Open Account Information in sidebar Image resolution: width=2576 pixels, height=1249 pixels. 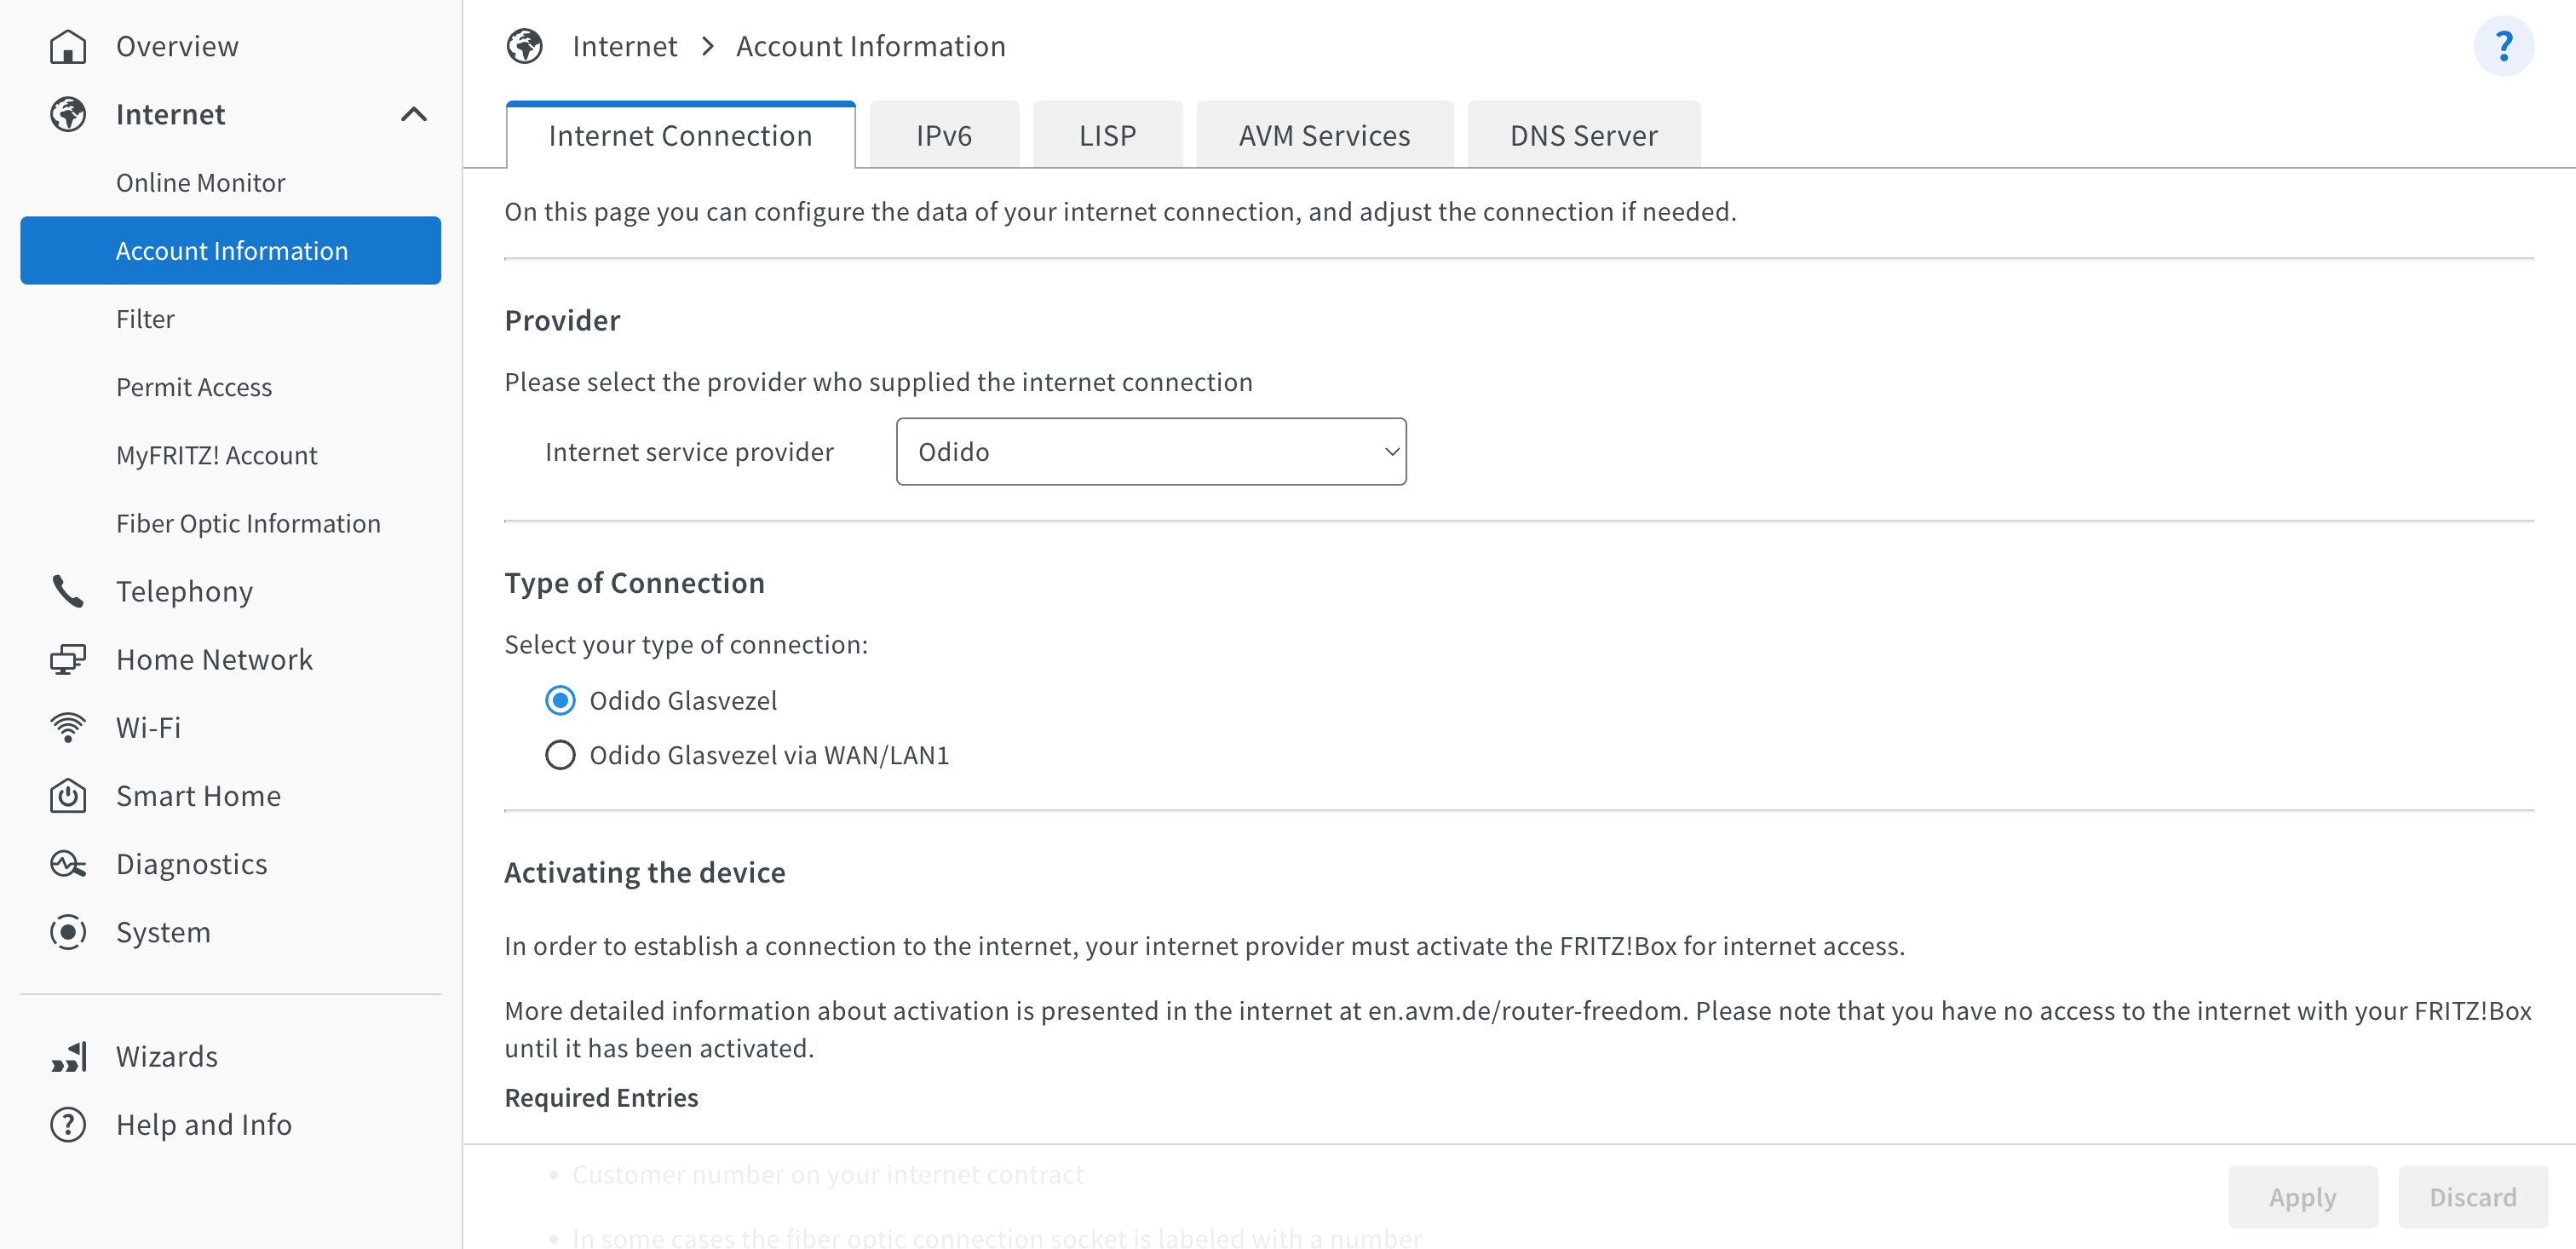pyautogui.click(x=230, y=250)
